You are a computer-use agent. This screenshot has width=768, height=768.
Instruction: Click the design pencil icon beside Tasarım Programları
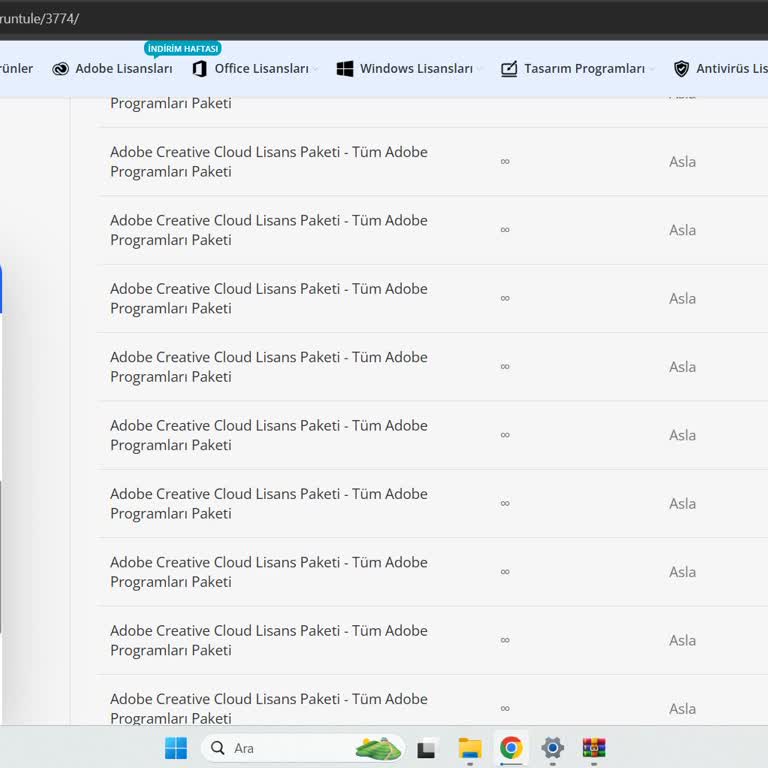(509, 69)
